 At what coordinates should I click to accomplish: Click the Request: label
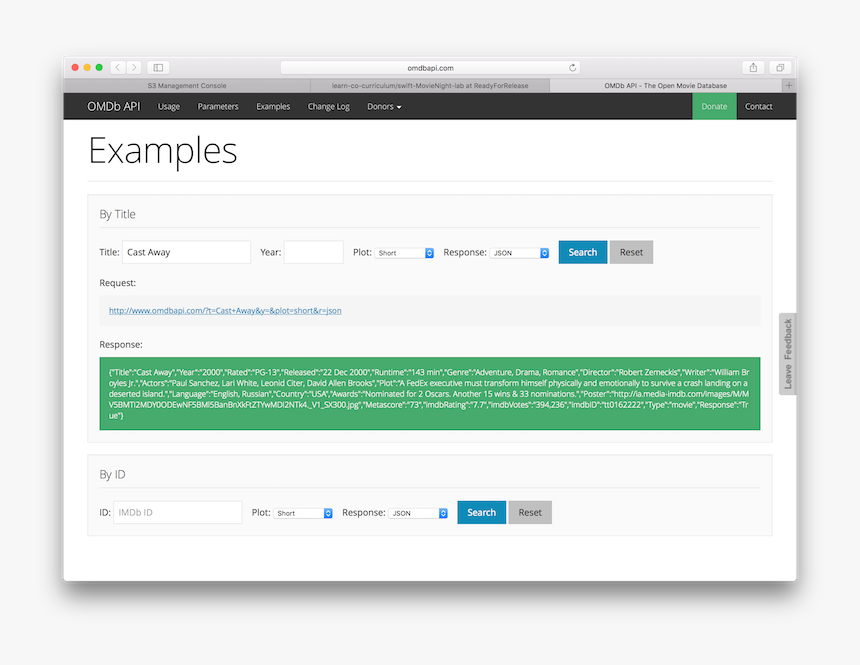[x=117, y=283]
